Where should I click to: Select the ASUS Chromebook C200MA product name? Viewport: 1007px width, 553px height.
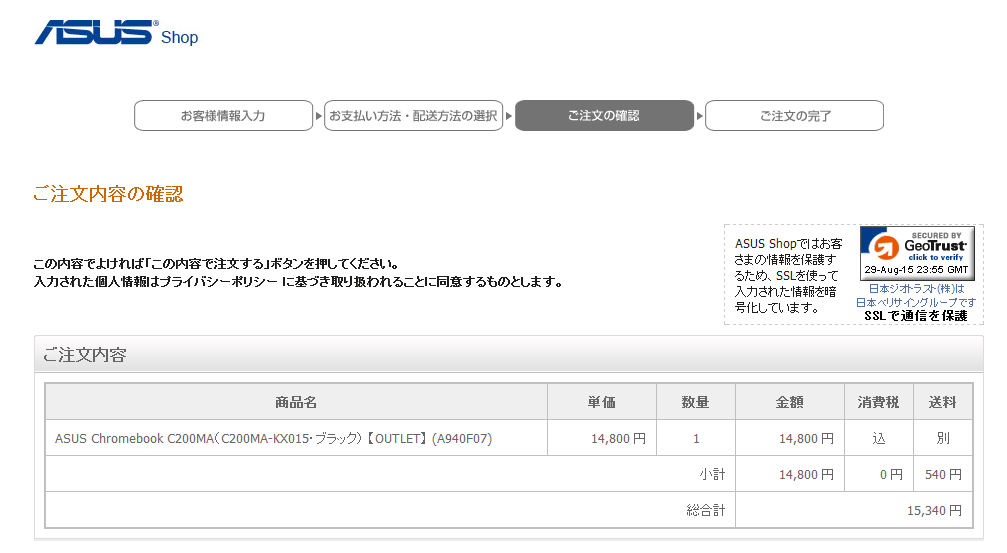point(274,439)
